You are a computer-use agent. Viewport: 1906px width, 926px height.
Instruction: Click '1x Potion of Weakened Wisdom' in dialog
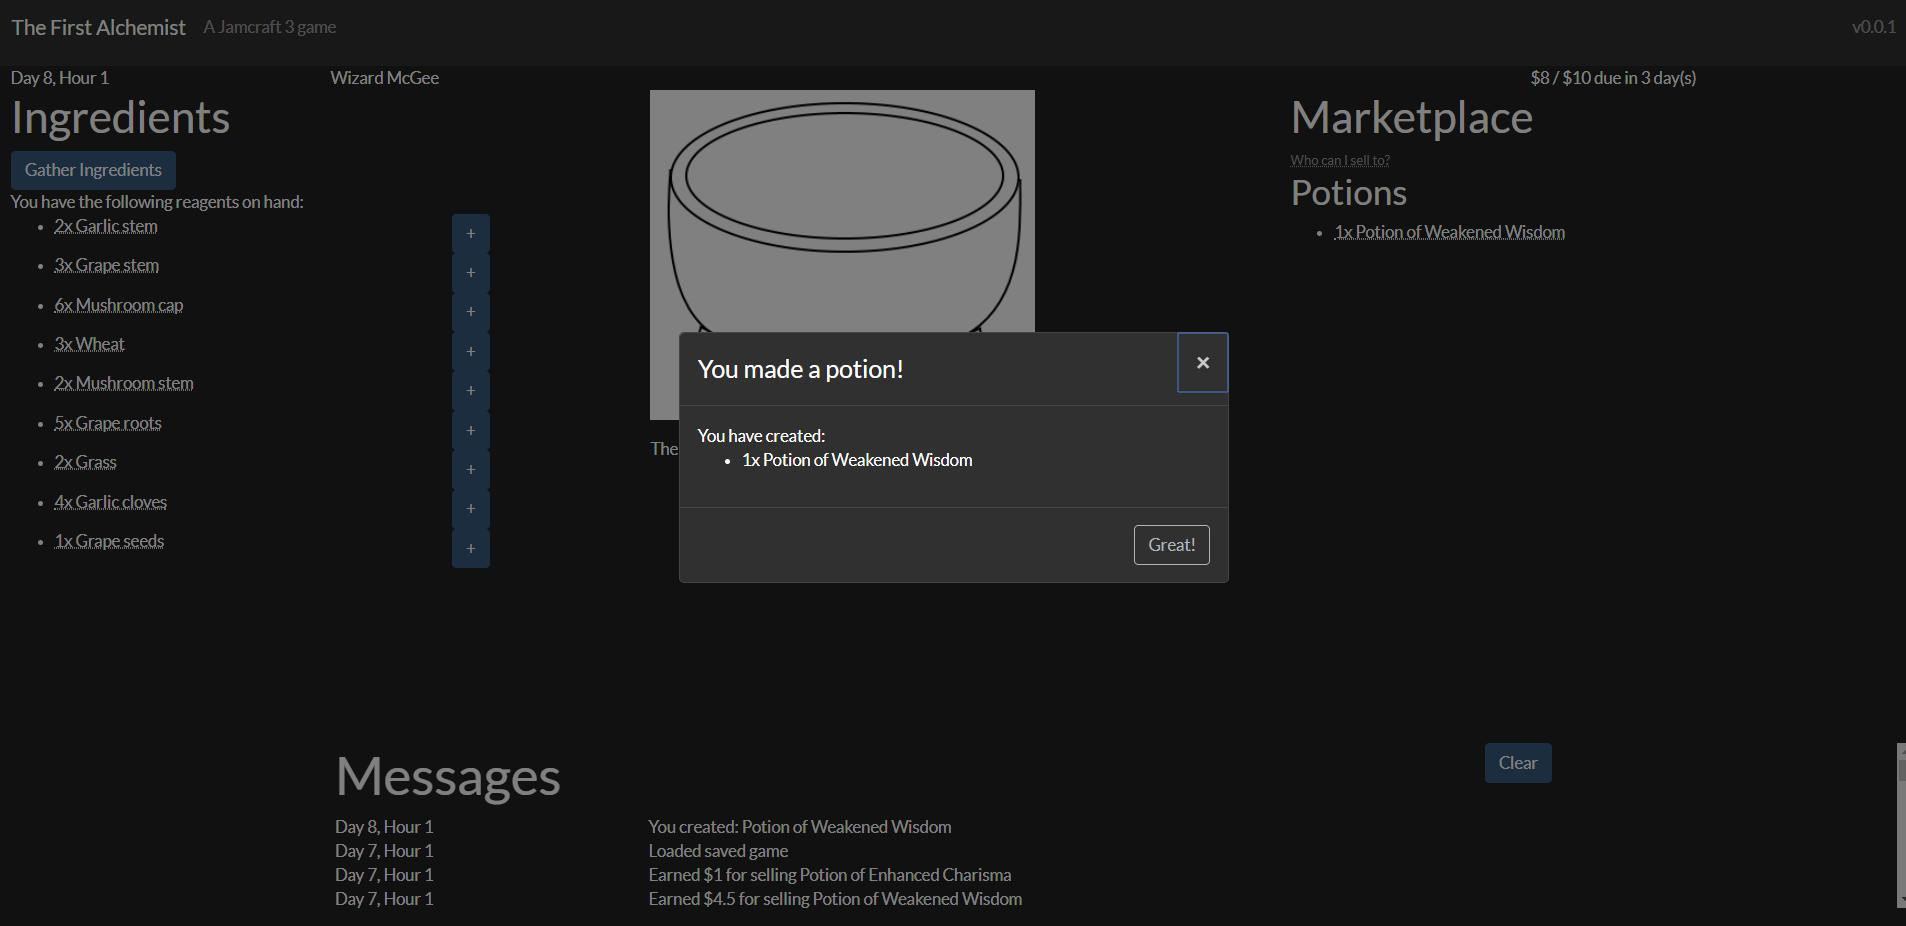[x=857, y=460]
